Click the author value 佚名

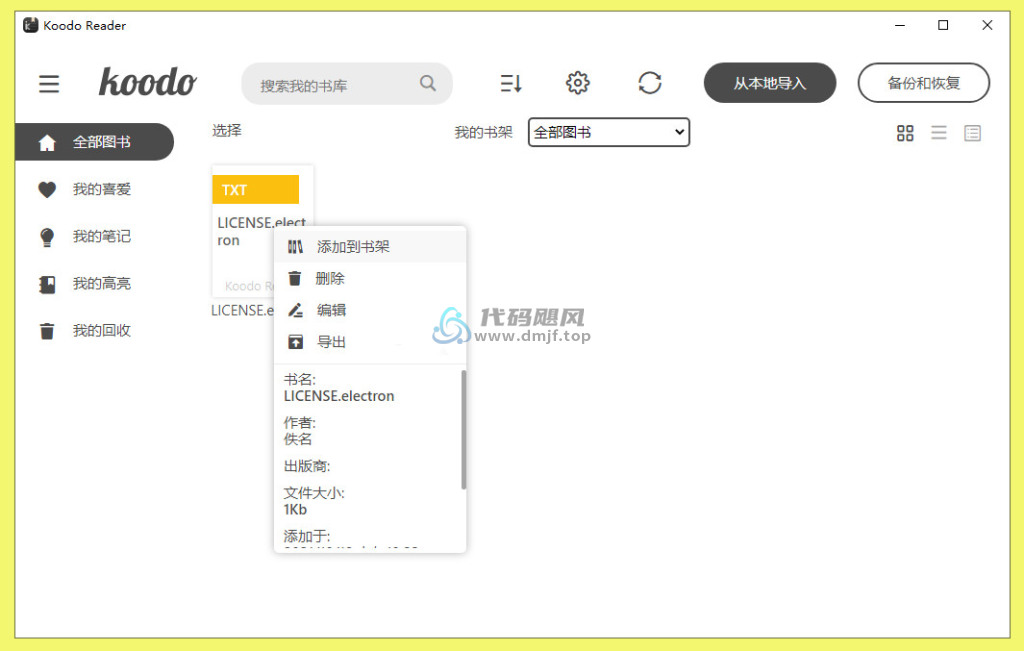point(298,439)
